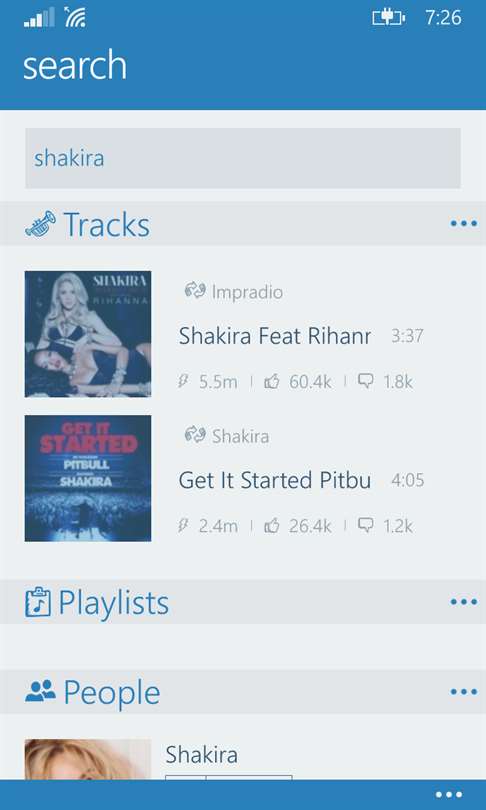Open Shakira profile under People

201,755
